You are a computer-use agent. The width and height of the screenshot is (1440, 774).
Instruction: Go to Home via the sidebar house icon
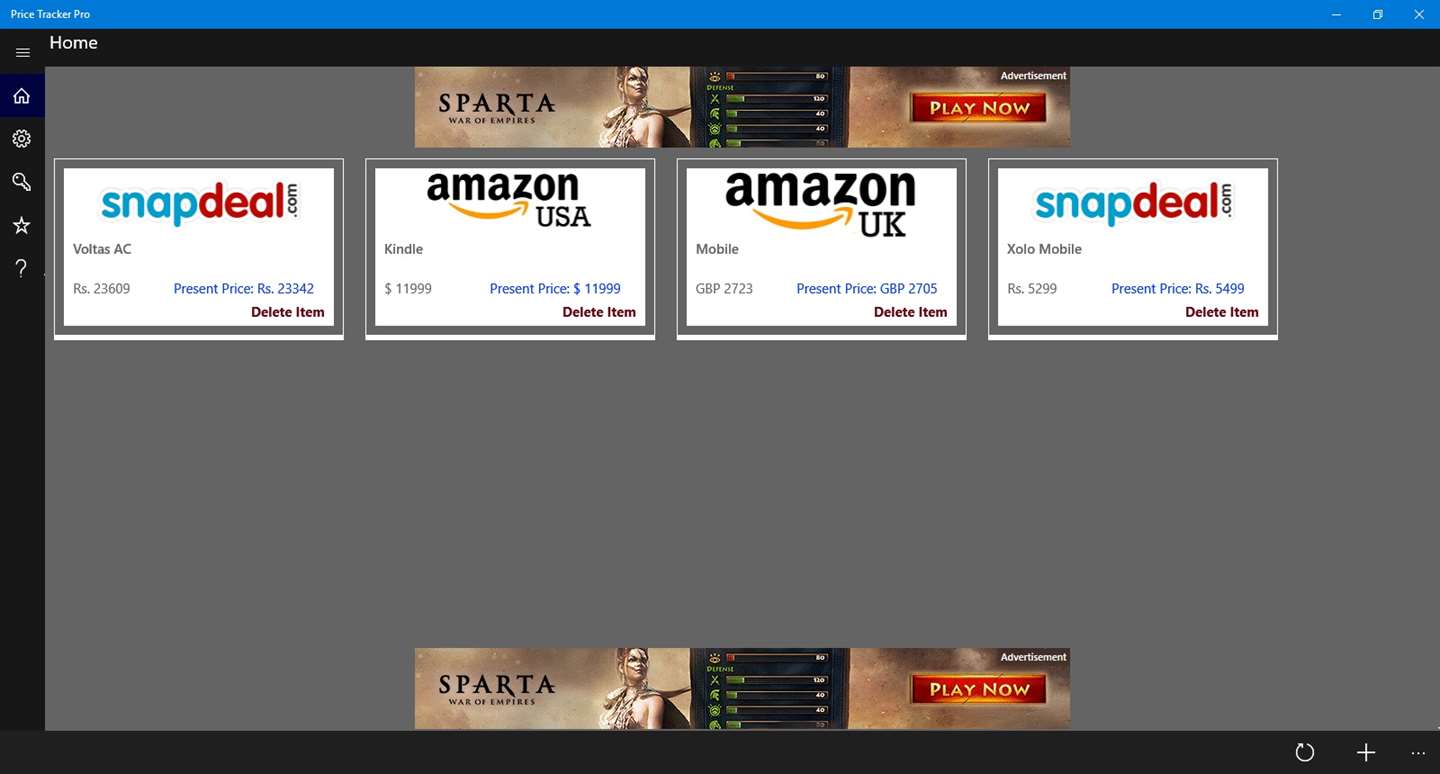click(22, 96)
